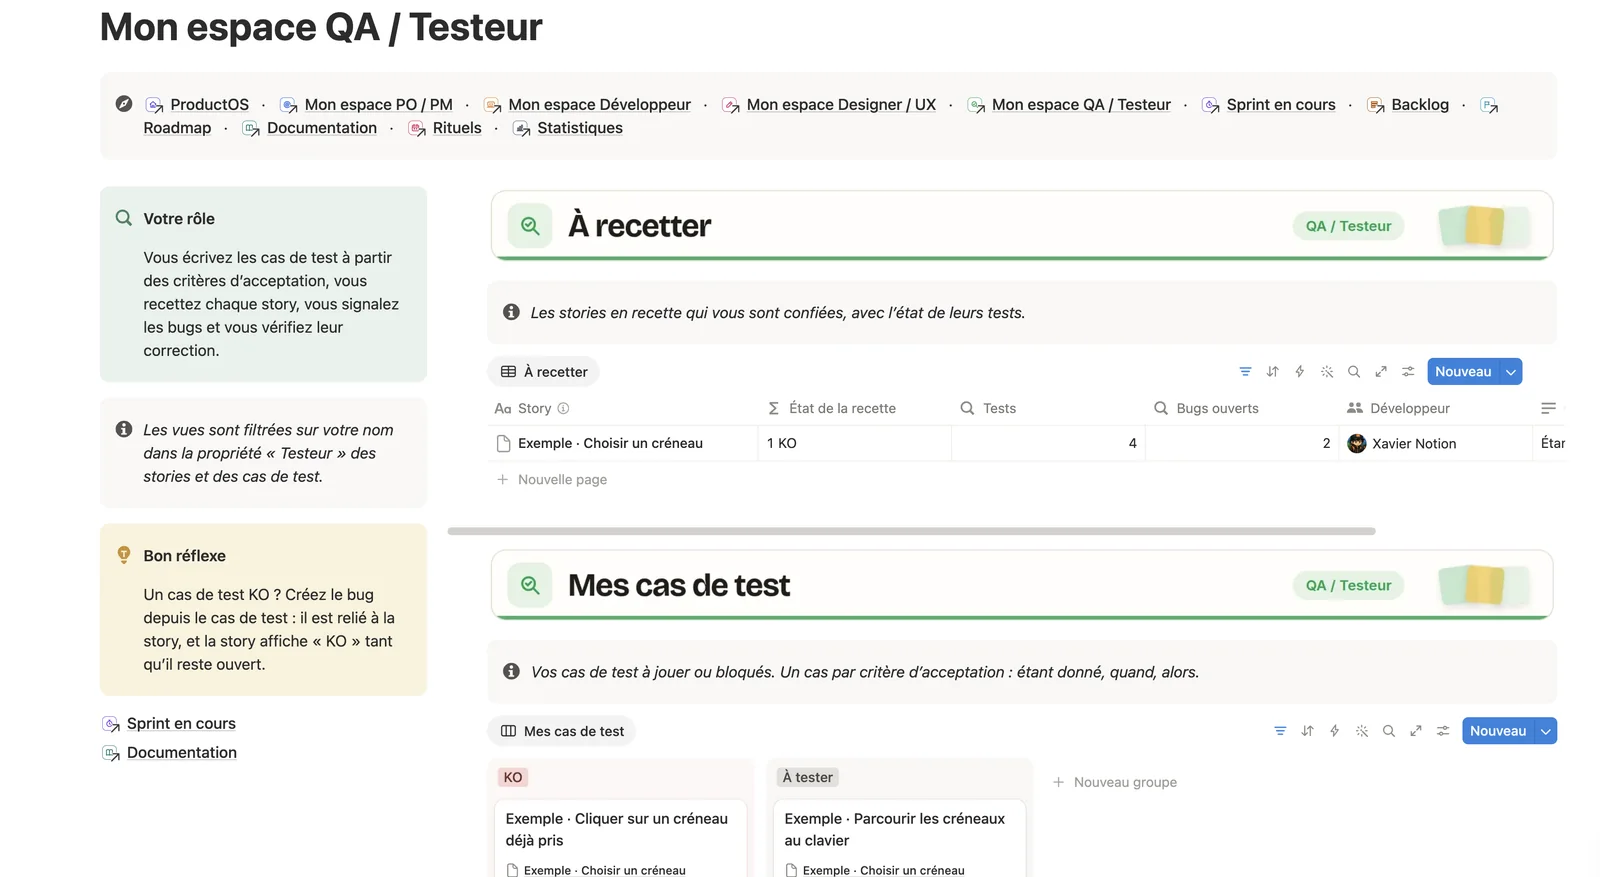Select the Mes cas de test board view tab
Screen dimensions: 1600x877
tap(562, 731)
